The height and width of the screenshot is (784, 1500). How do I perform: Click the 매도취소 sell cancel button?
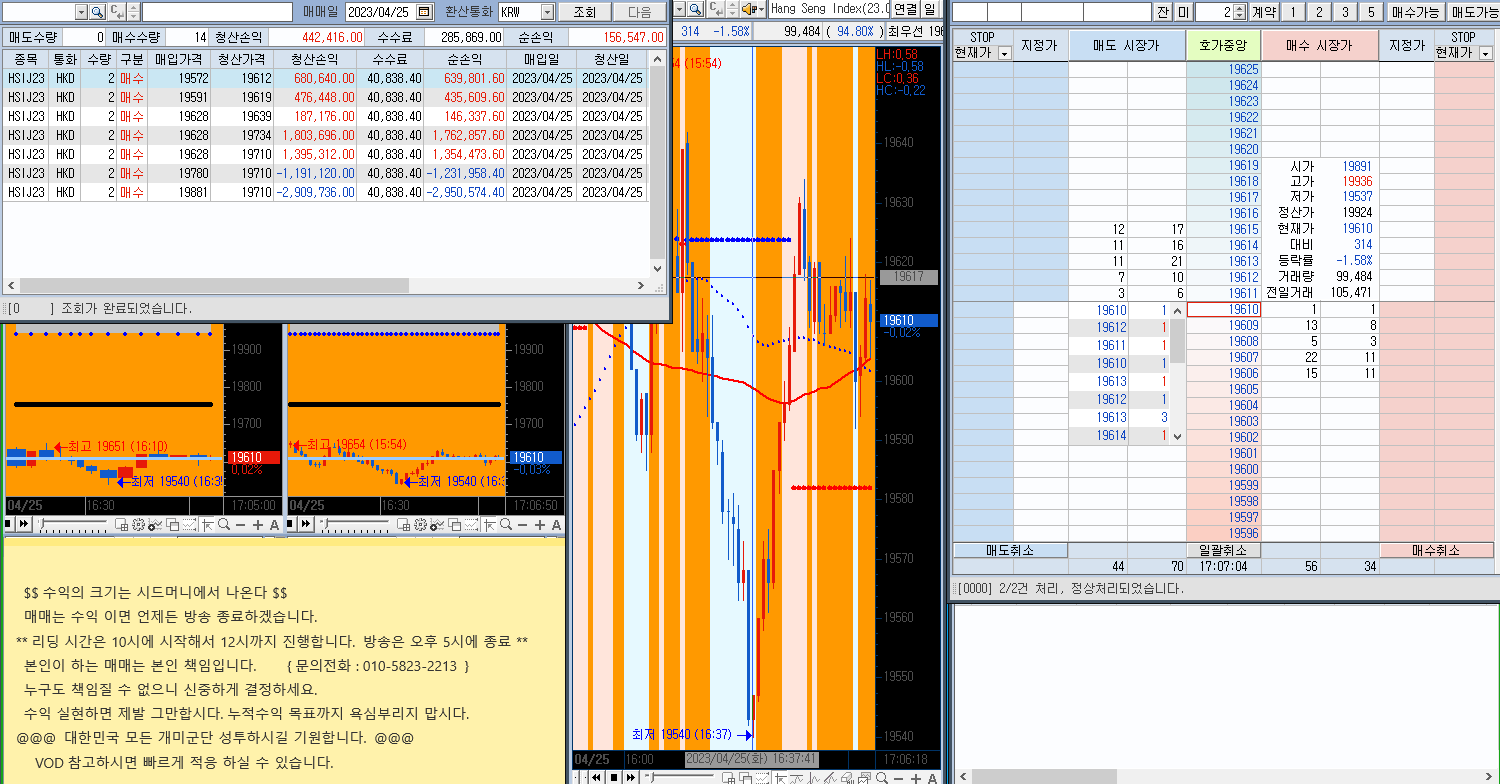pos(1010,550)
